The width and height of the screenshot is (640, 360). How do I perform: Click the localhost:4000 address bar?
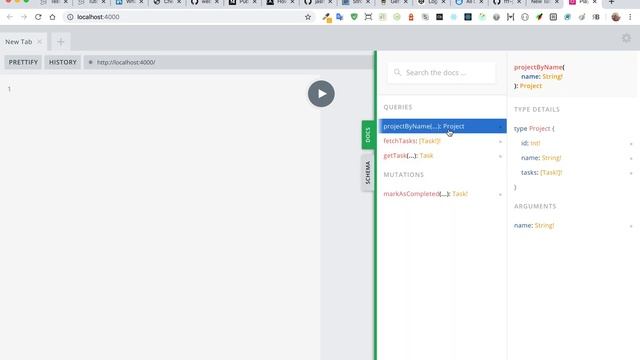point(188,17)
